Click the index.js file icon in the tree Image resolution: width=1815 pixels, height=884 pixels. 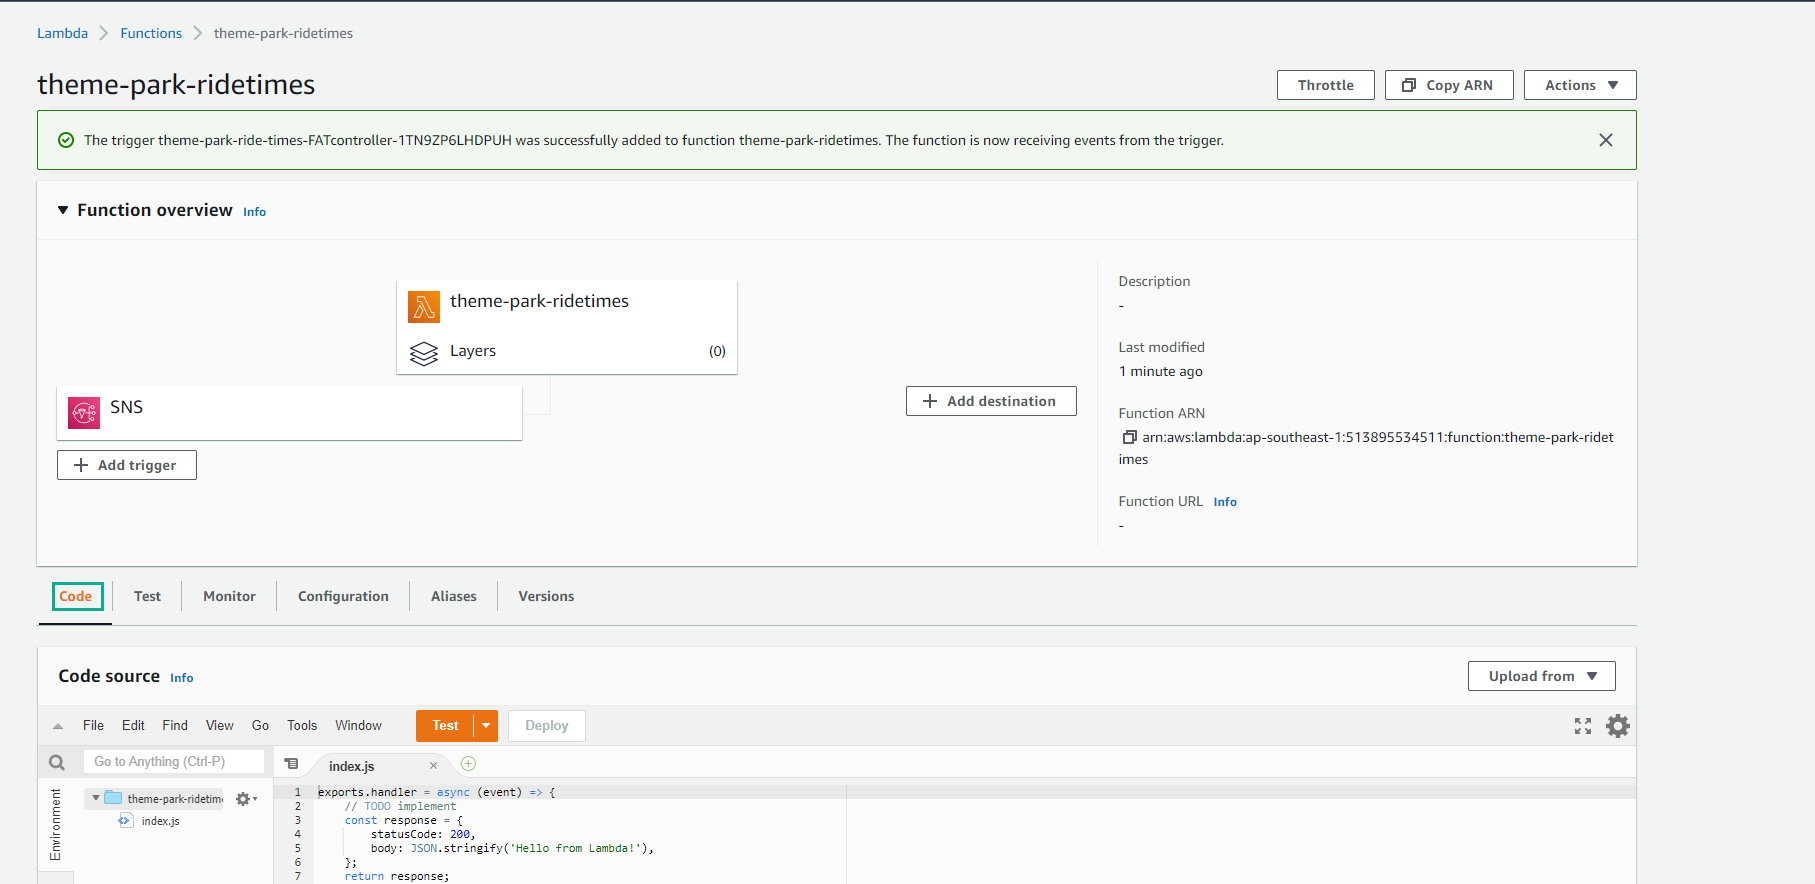pos(125,820)
